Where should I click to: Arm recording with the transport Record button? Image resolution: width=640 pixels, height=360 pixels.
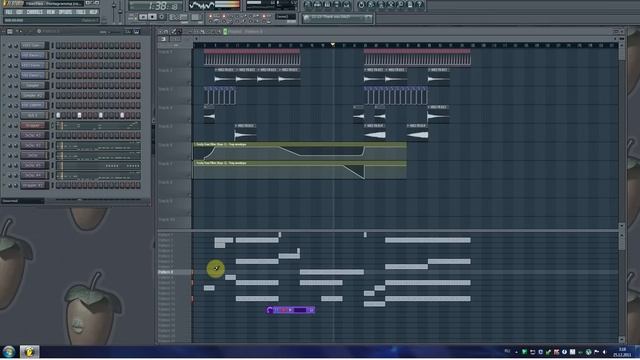click(162, 17)
